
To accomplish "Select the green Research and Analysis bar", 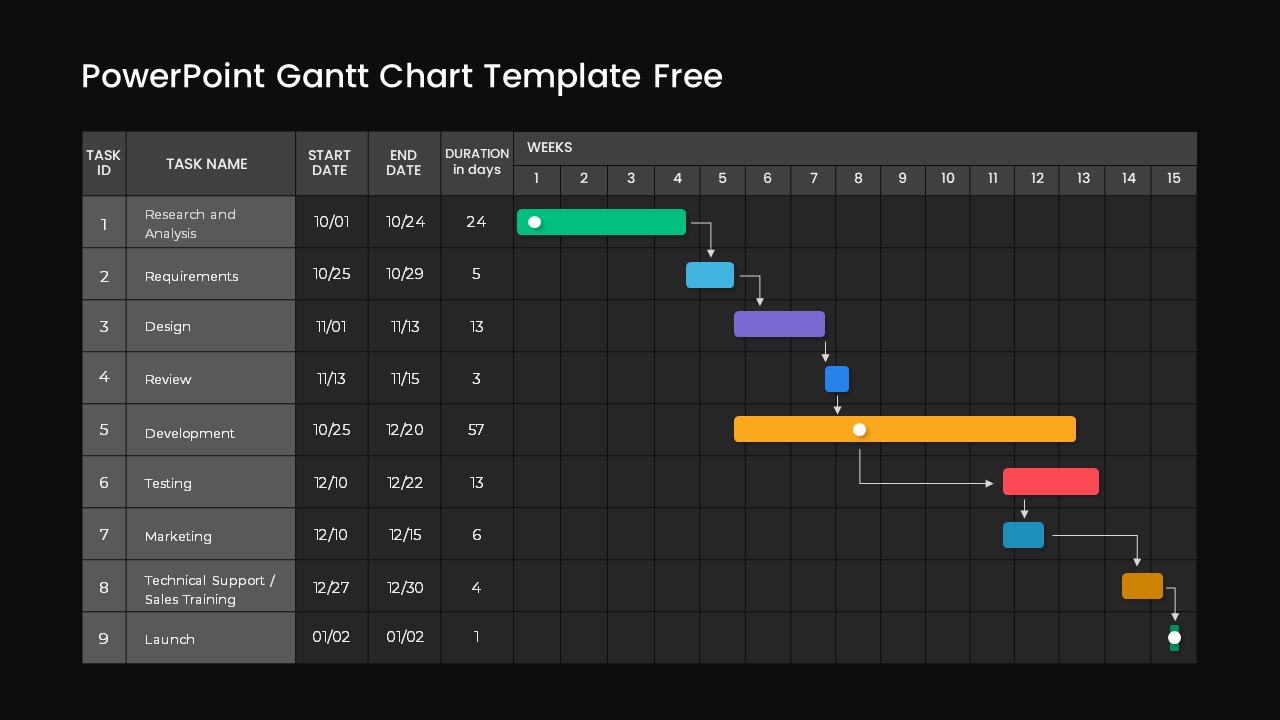I will [x=600, y=222].
